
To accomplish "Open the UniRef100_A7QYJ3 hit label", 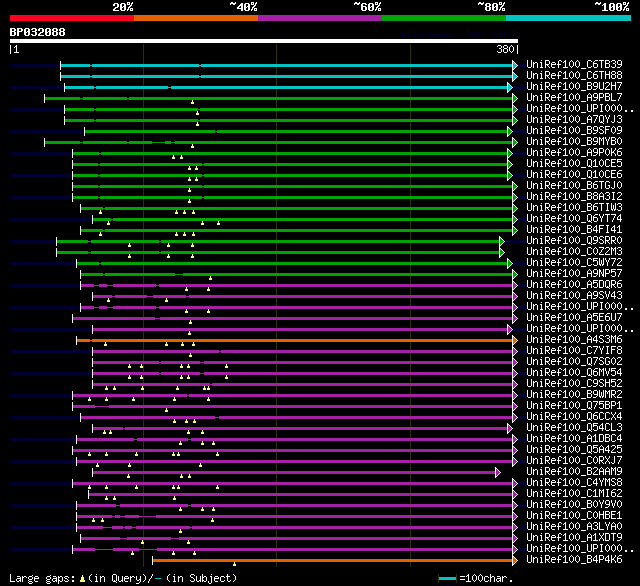I will coord(574,120).
